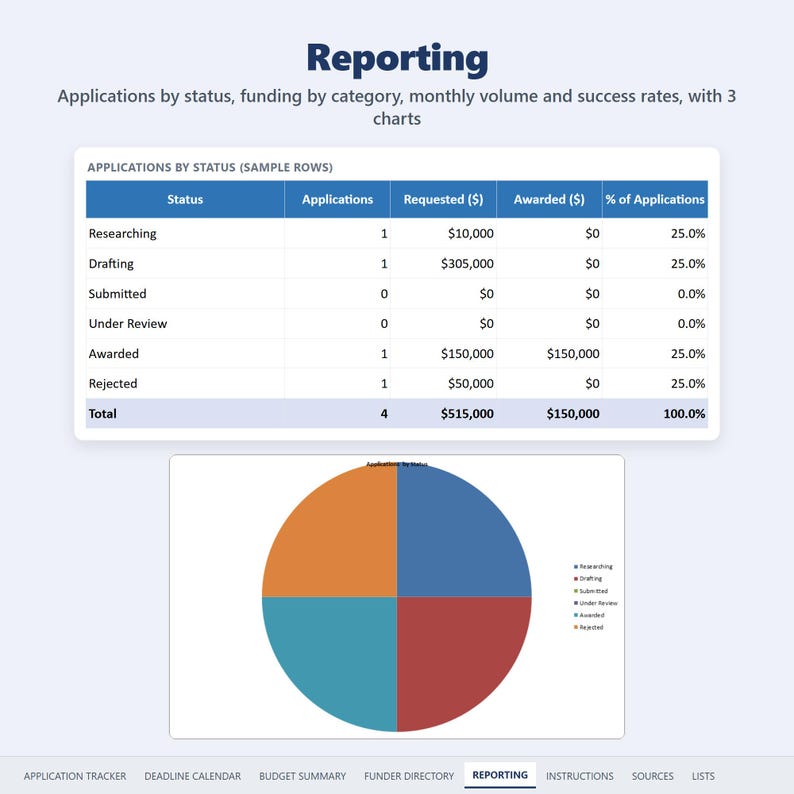The height and width of the screenshot is (794, 794).
Task: Click the blue Researching pie slice
Action: pos(456,542)
